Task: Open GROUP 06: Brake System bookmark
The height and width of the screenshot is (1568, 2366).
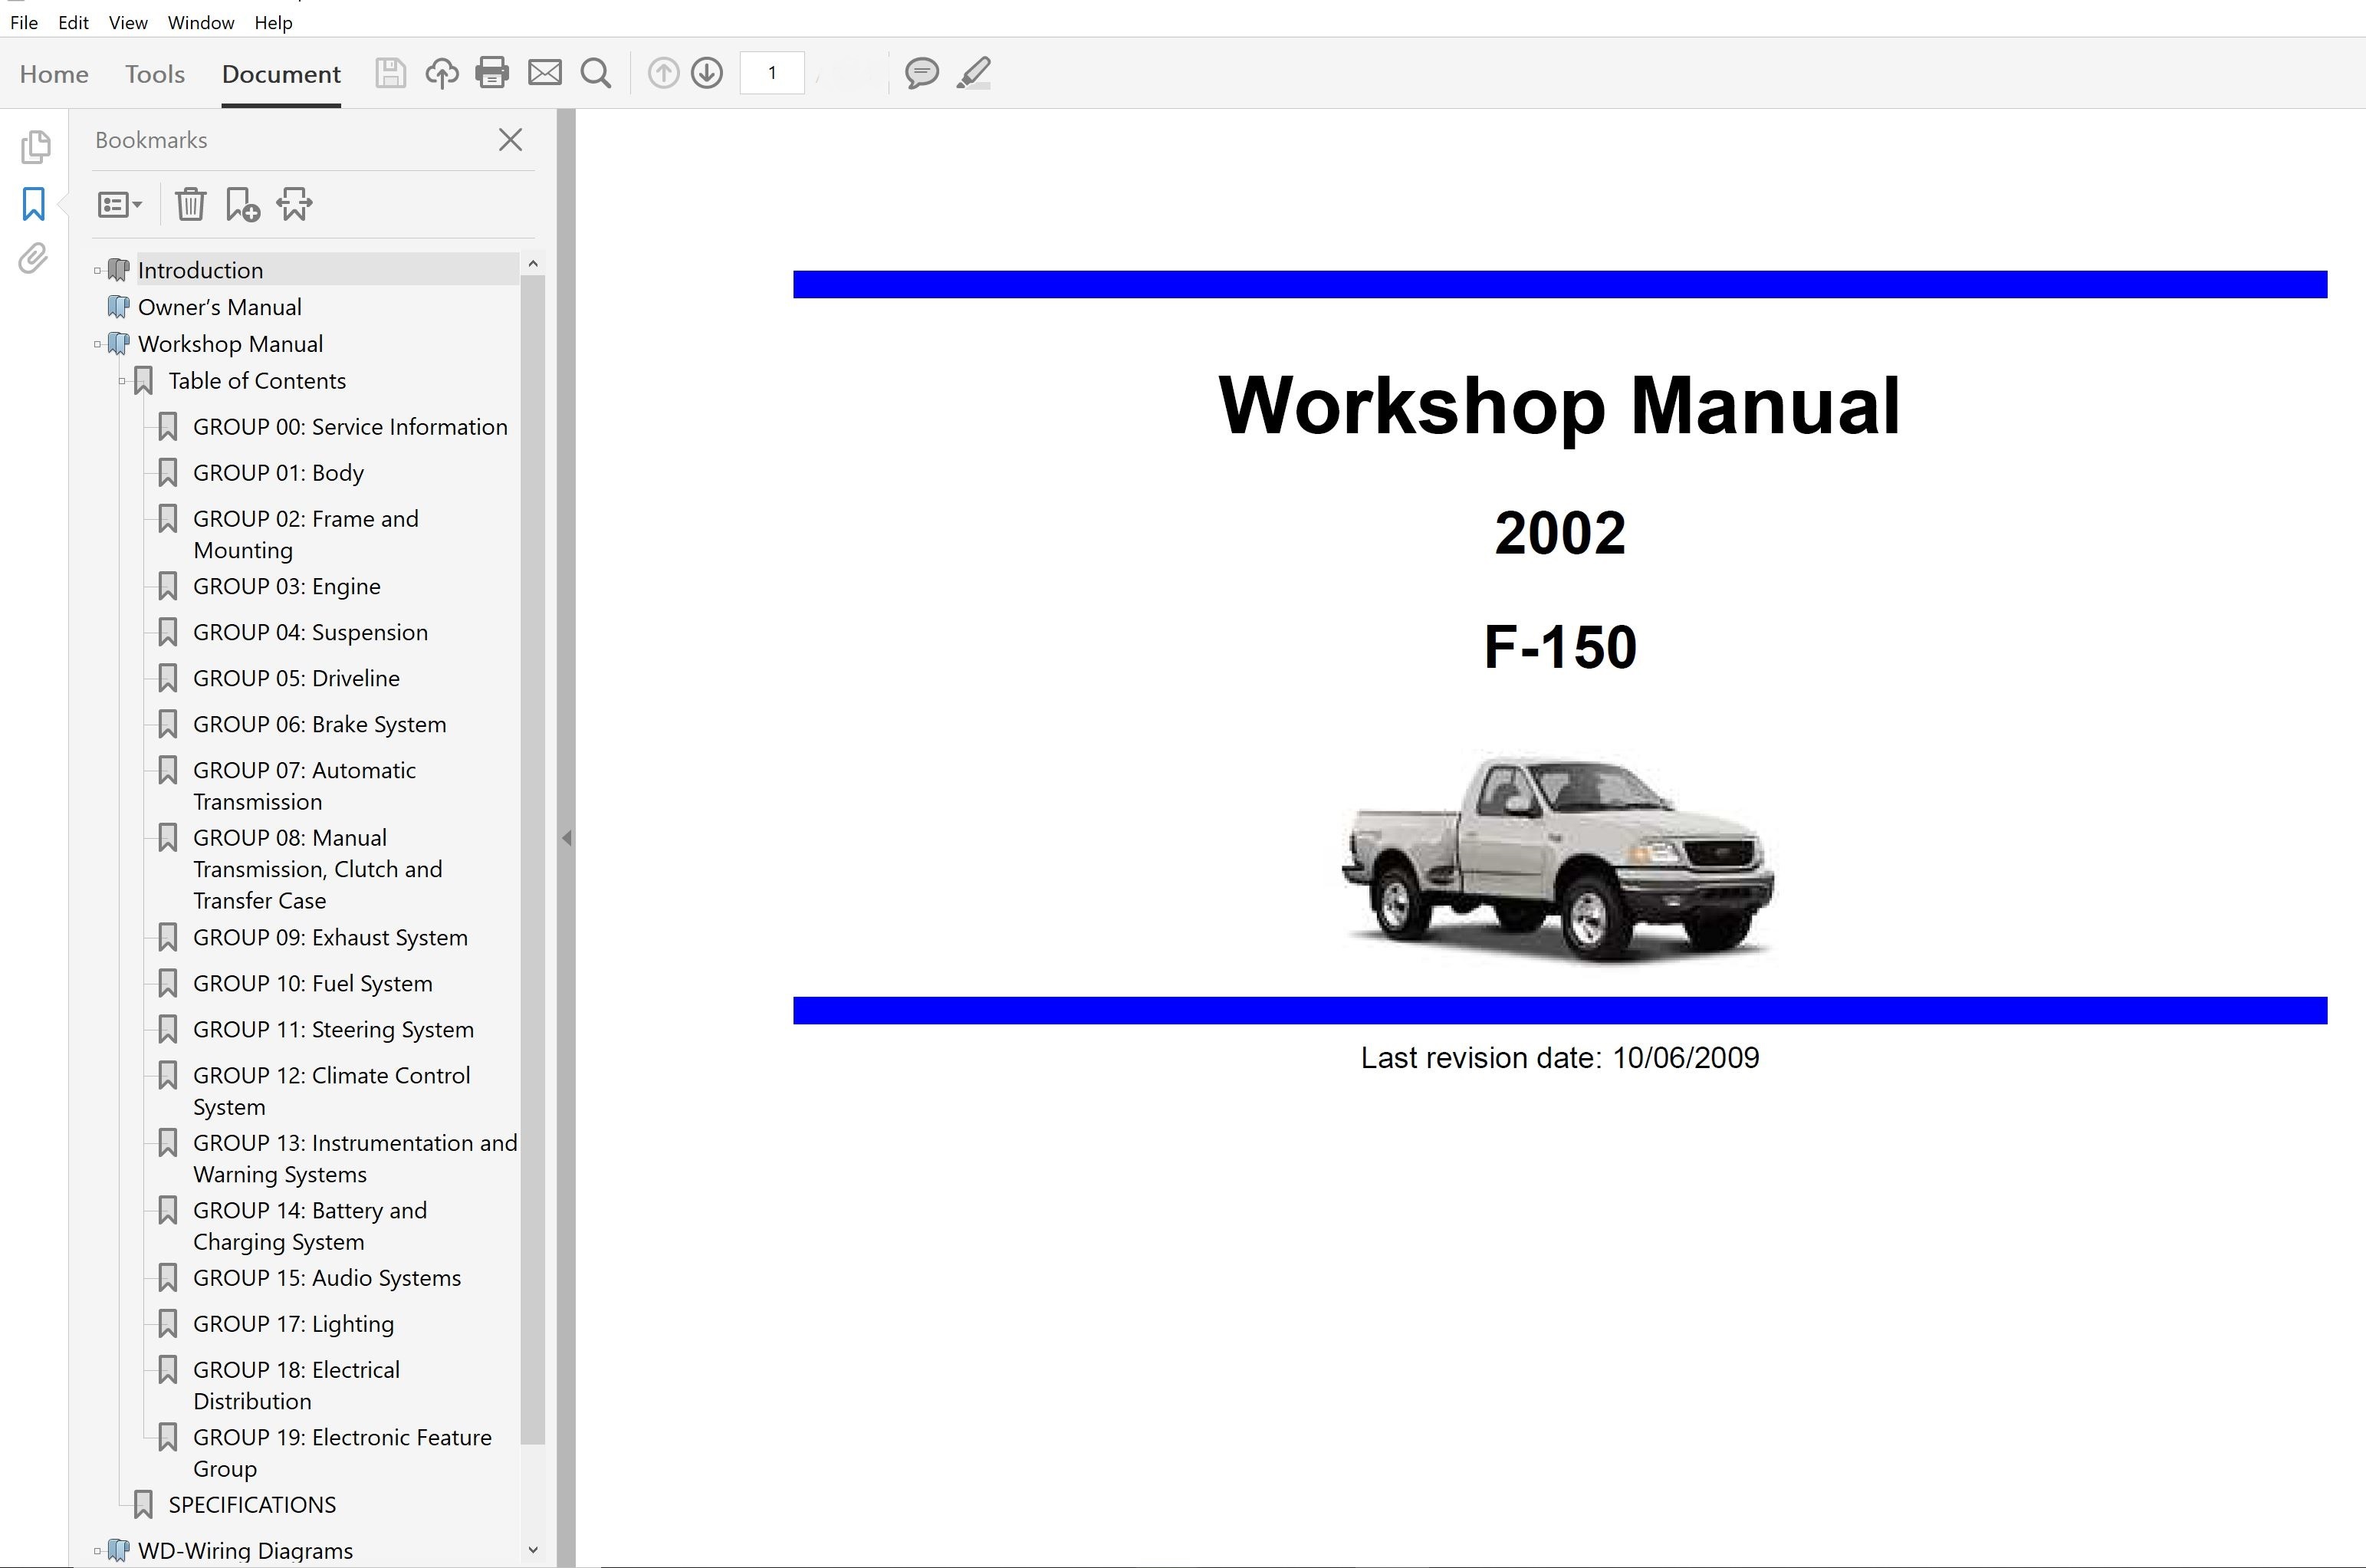Action: click(x=319, y=724)
